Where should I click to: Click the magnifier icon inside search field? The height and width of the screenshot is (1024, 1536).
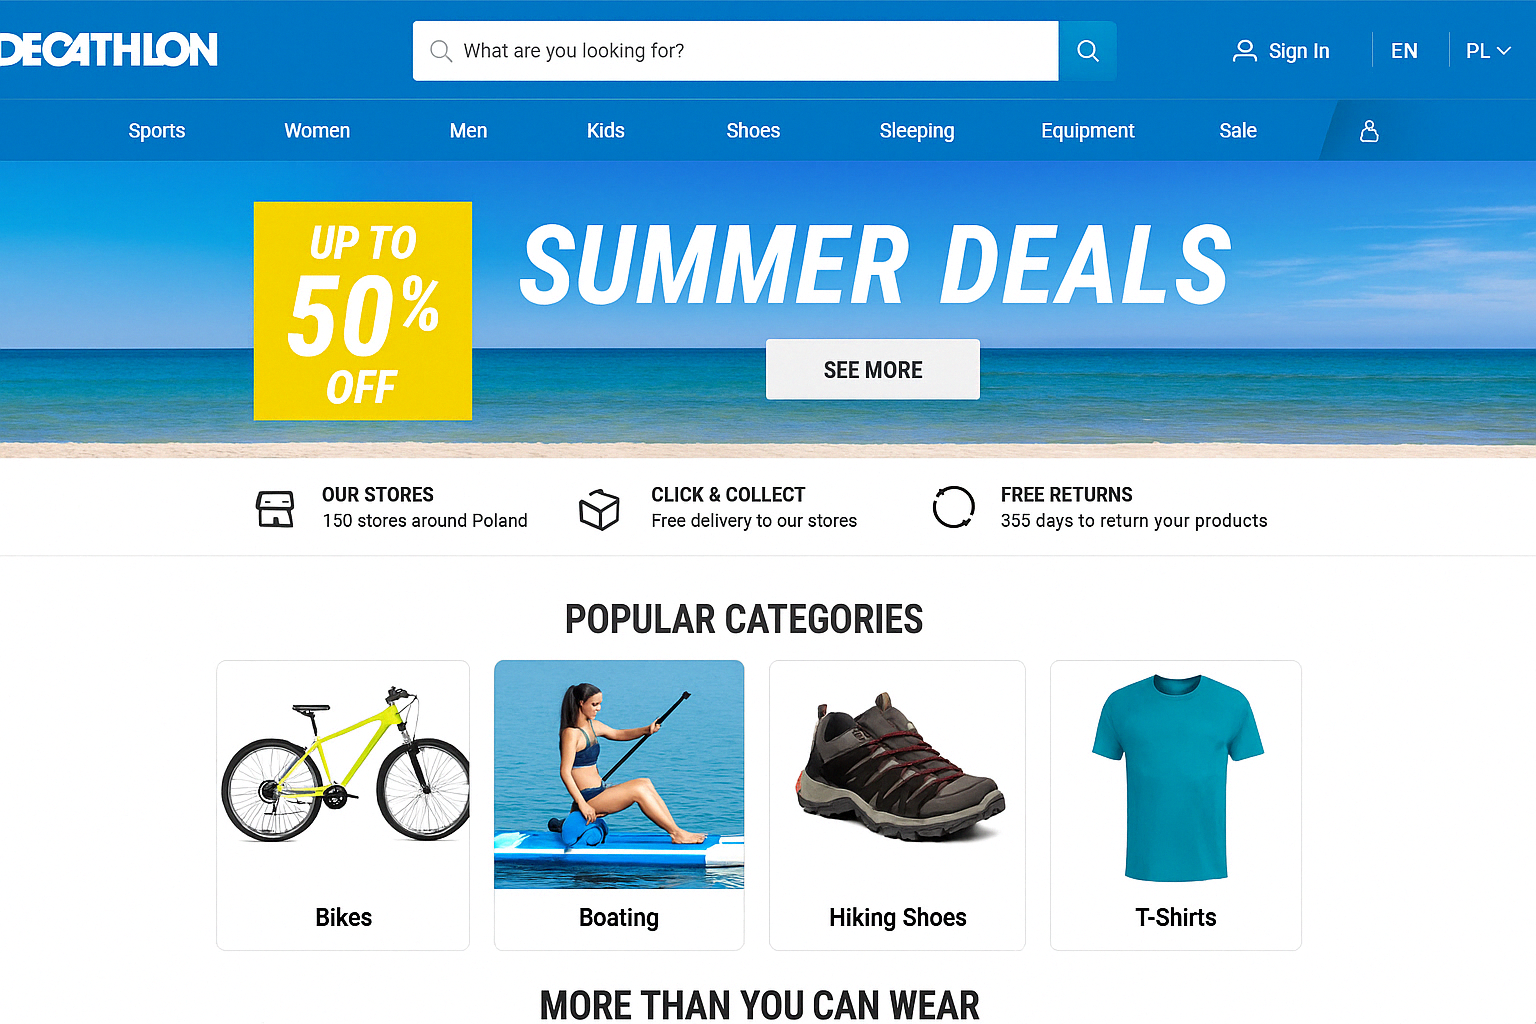click(440, 51)
